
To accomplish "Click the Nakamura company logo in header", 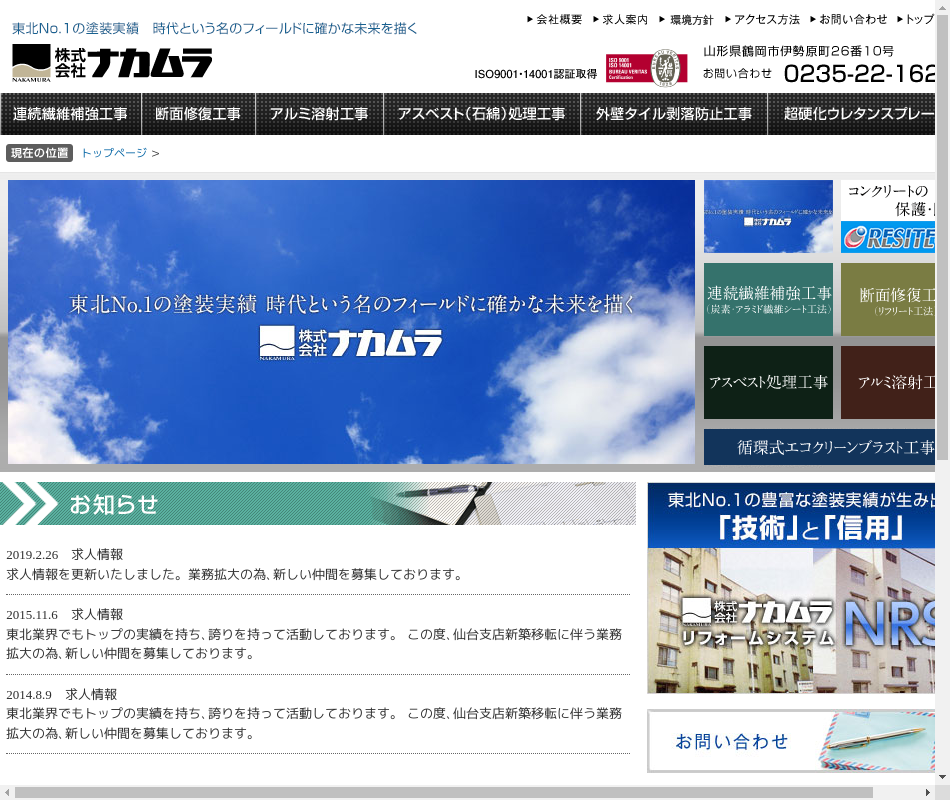I will pos(112,63).
